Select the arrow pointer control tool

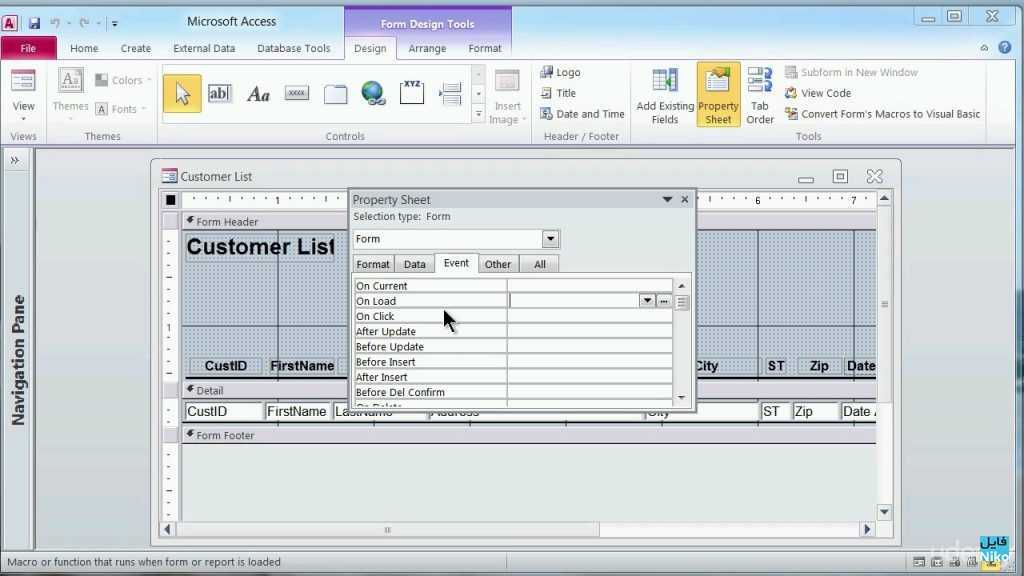point(182,94)
